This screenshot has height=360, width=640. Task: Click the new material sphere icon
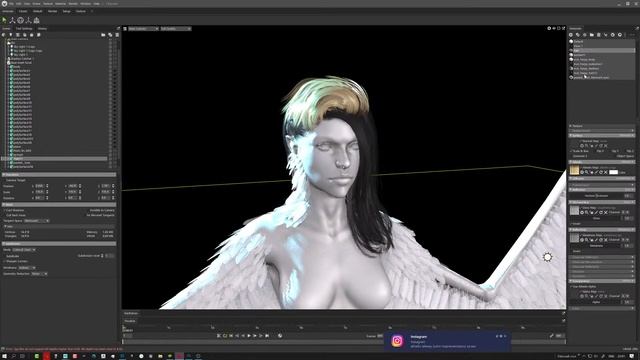click(571, 35)
